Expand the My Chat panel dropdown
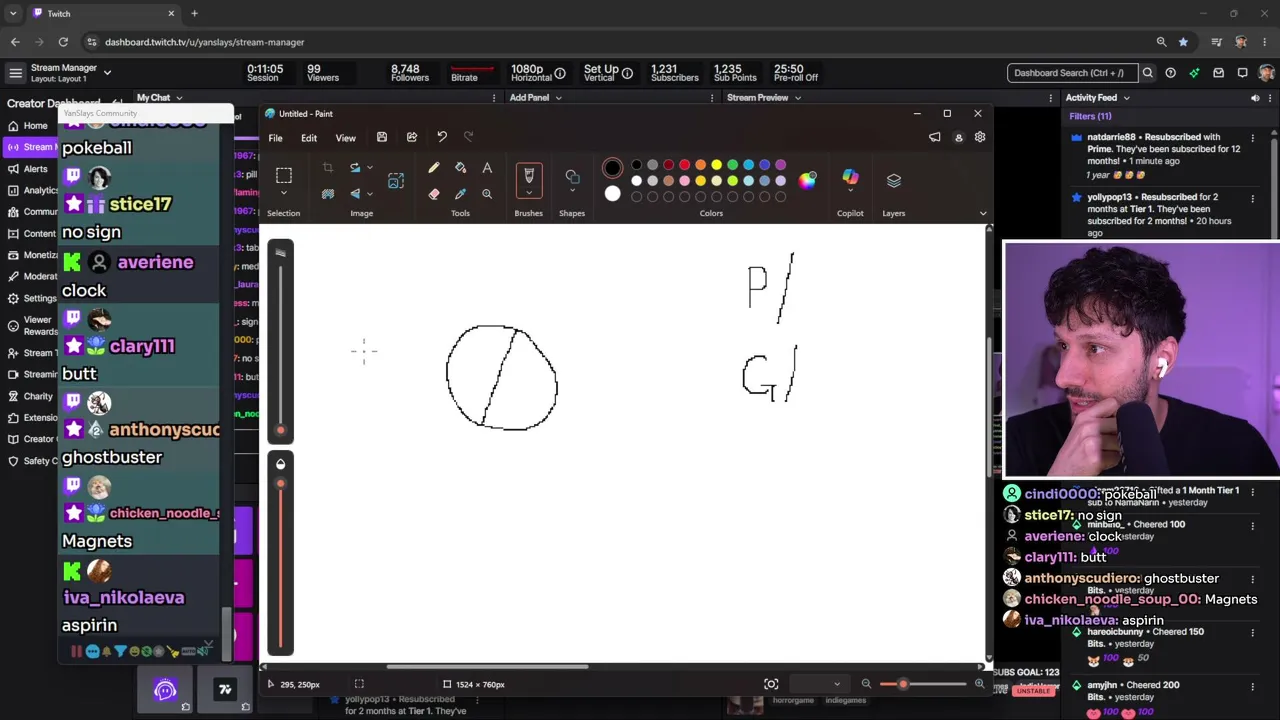The height and width of the screenshot is (720, 1280). (179, 98)
